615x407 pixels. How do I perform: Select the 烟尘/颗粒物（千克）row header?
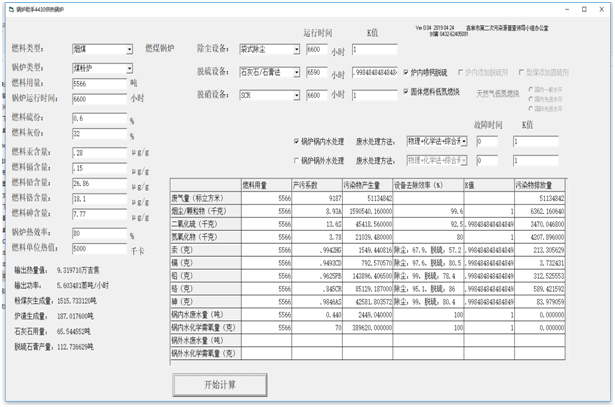(x=206, y=211)
